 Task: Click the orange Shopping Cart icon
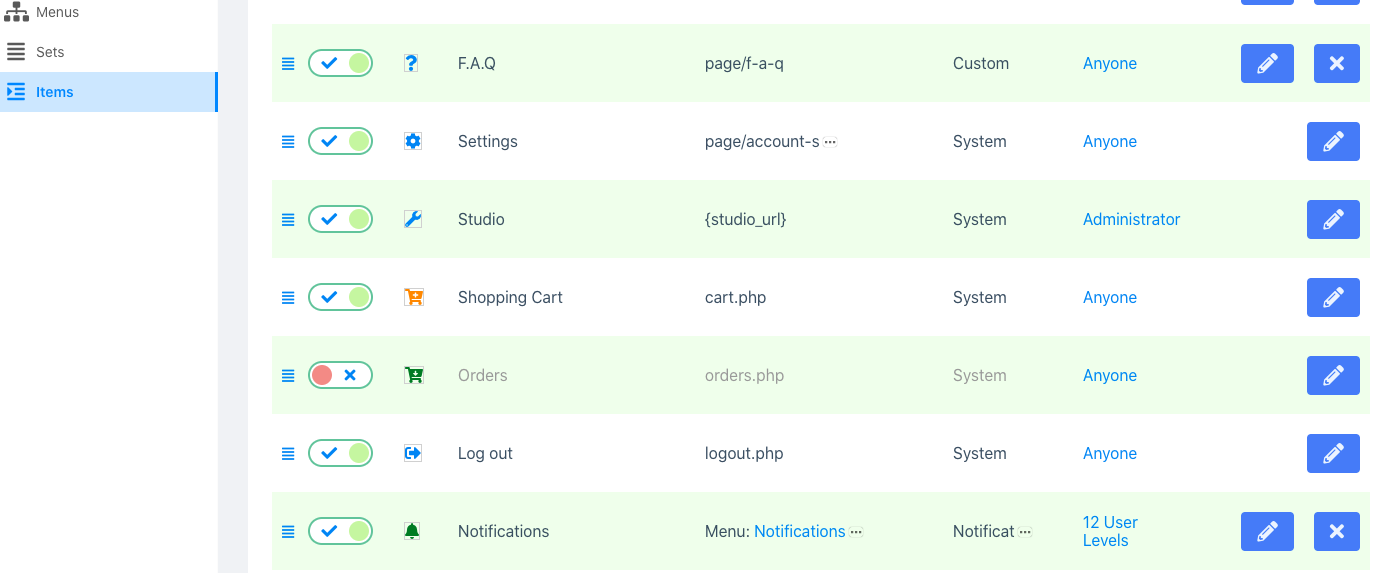(413, 297)
